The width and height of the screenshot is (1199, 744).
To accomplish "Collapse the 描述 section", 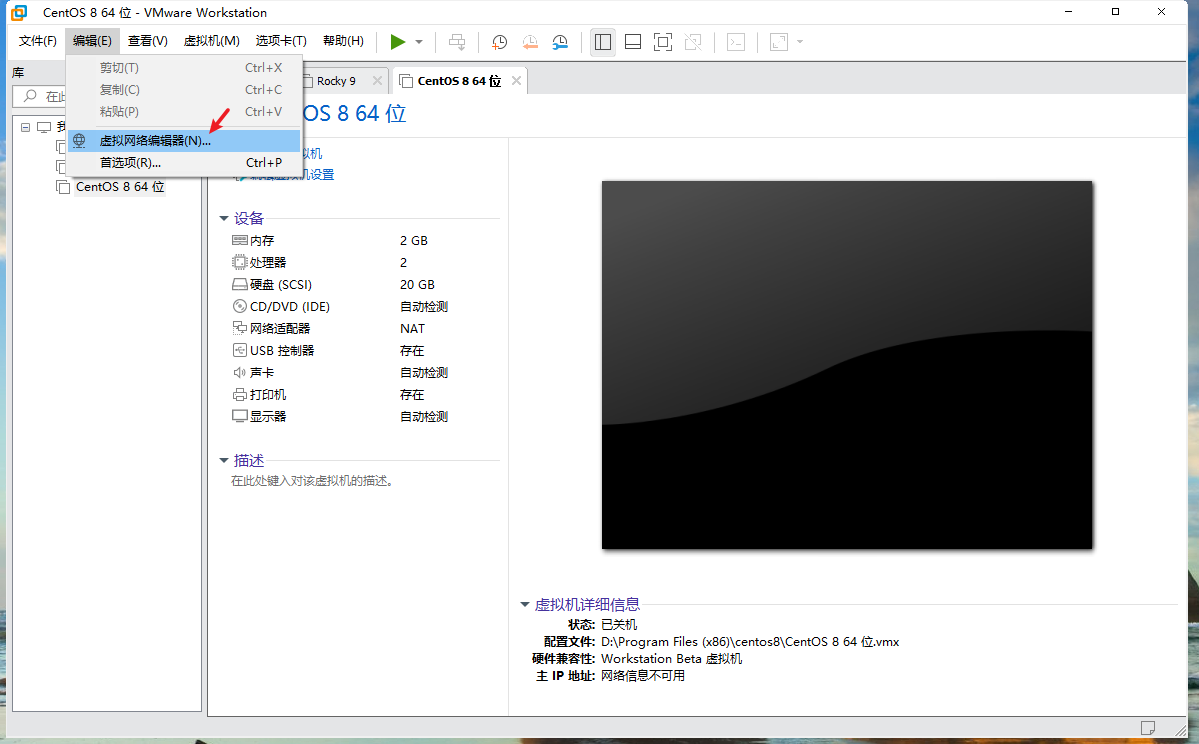I will pos(224,460).
